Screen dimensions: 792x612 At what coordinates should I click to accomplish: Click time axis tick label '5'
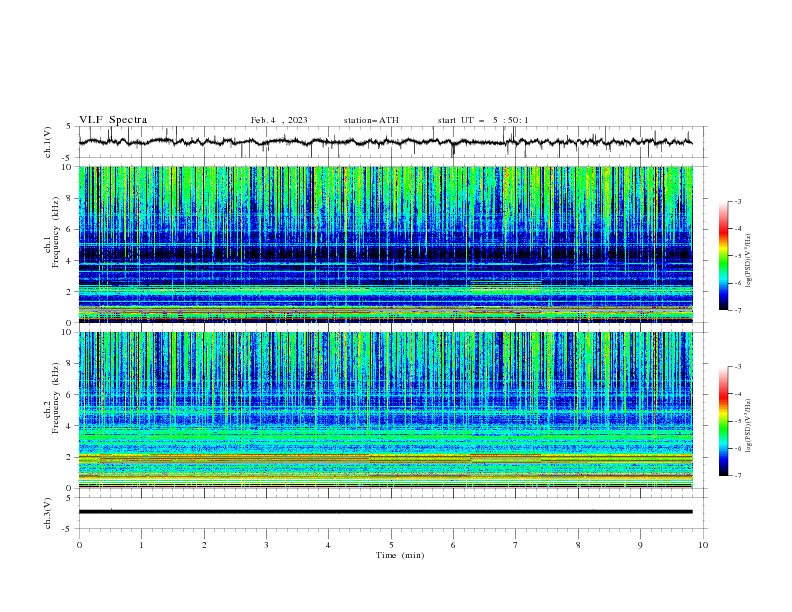[x=391, y=545]
